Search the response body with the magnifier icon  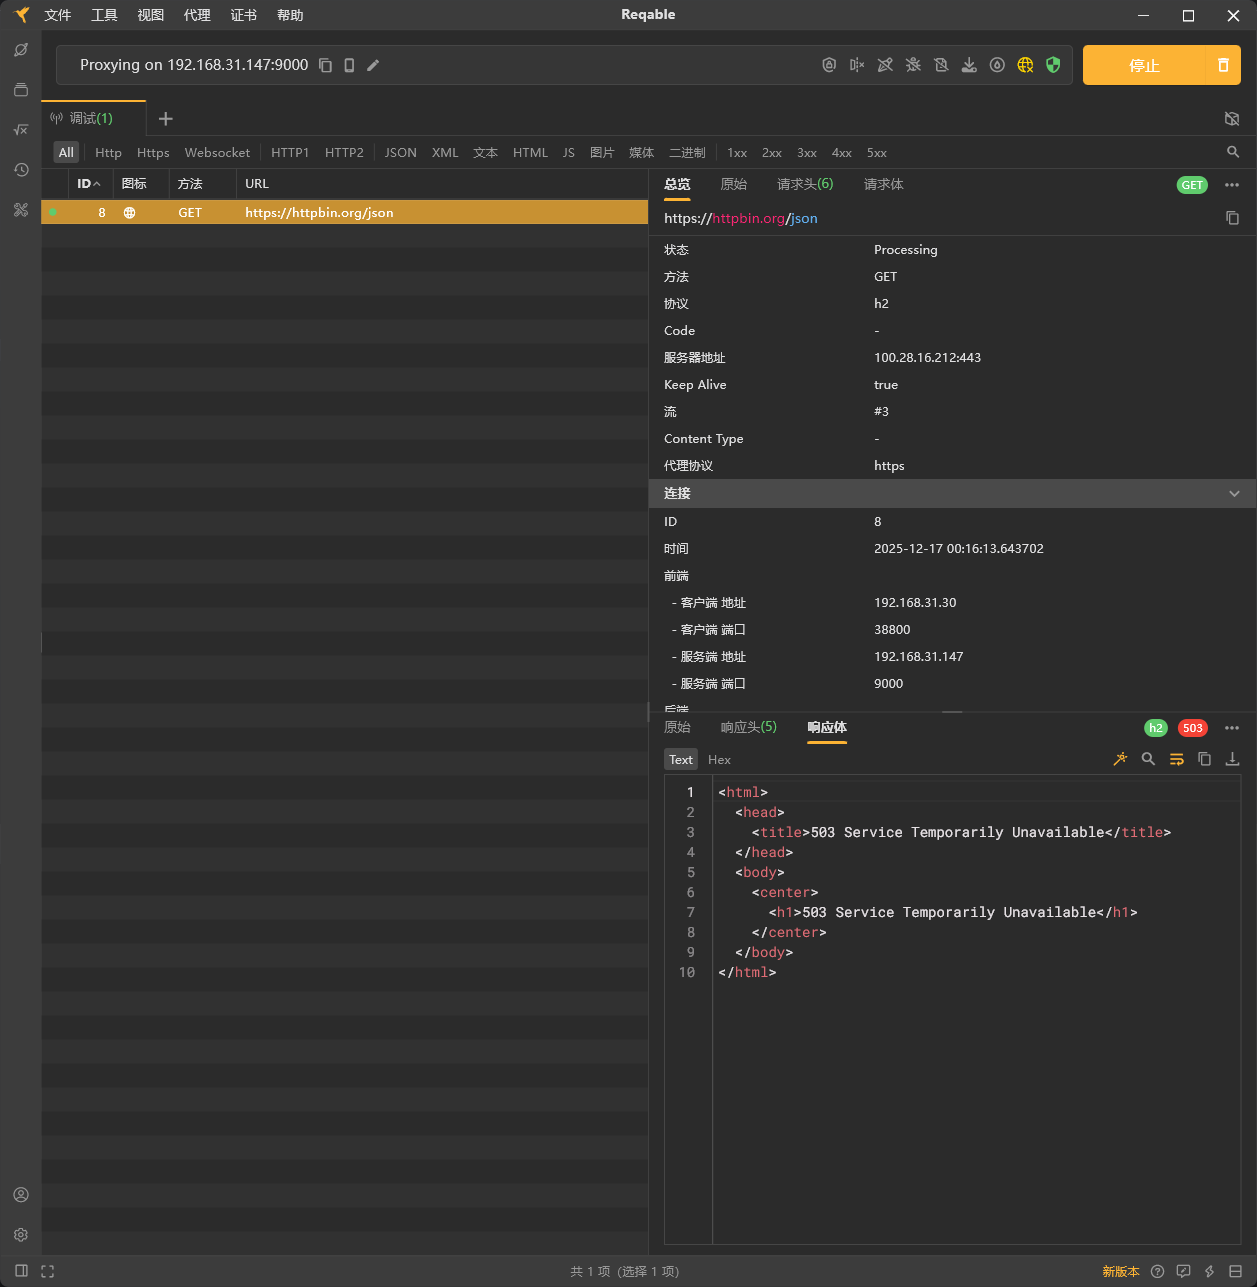pyautogui.click(x=1148, y=759)
